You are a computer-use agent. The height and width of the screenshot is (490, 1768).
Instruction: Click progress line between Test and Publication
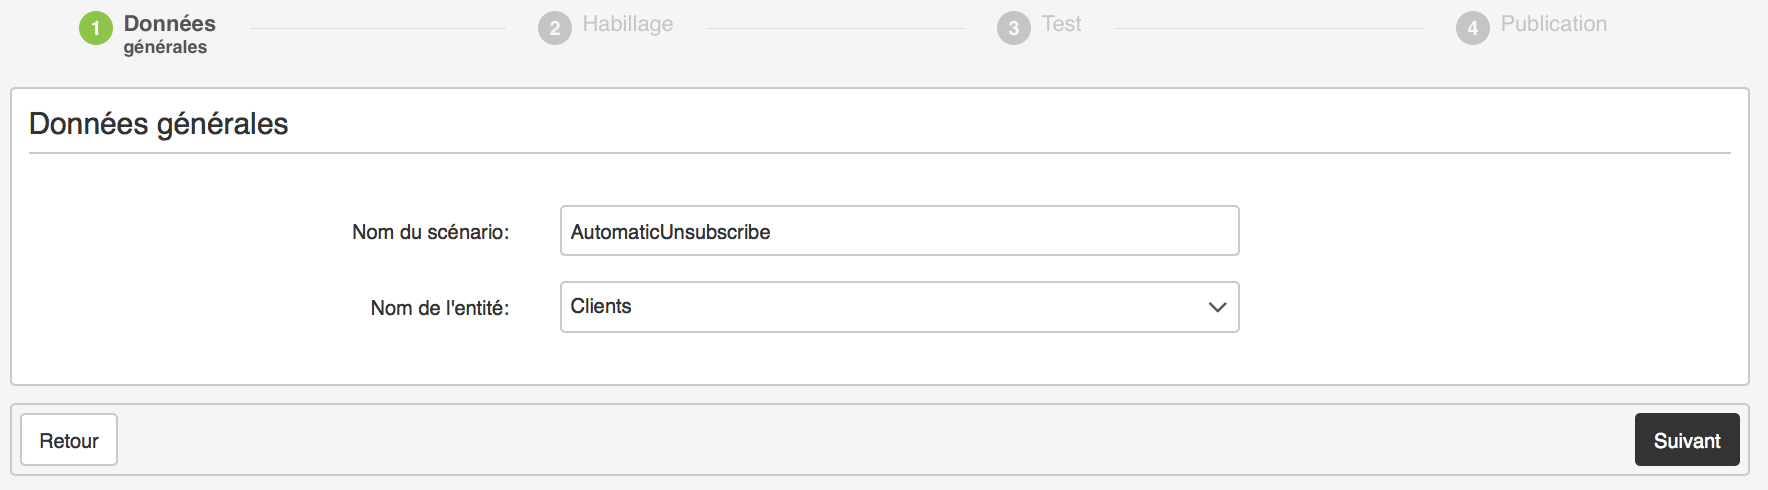(x=1269, y=28)
